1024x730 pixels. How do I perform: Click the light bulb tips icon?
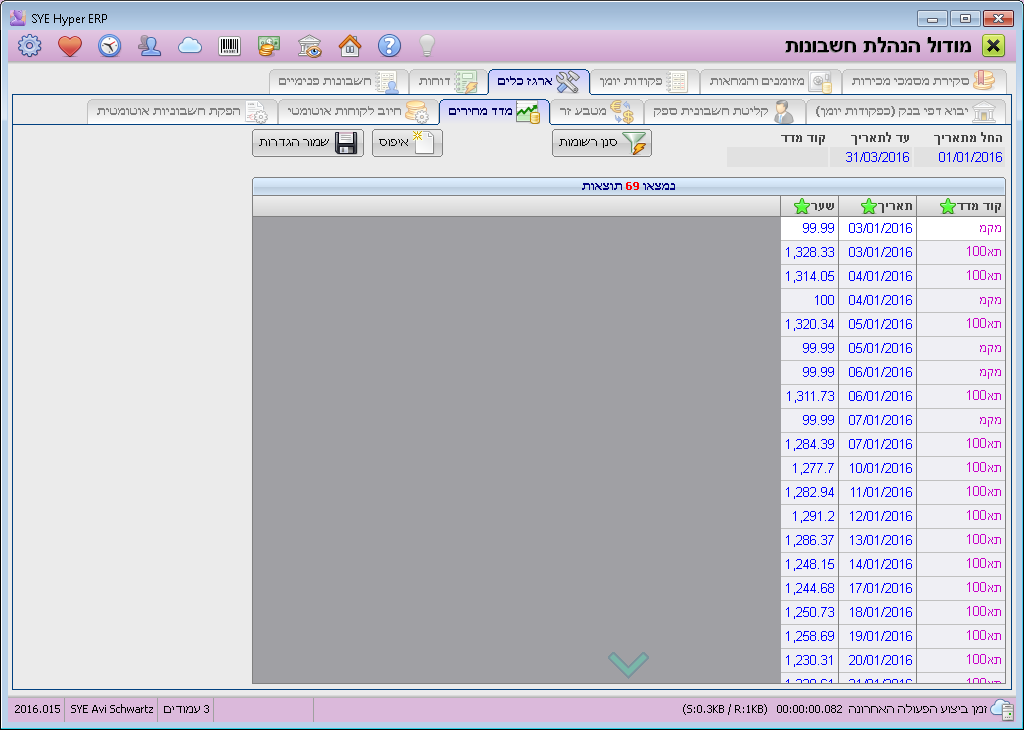(x=427, y=46)
